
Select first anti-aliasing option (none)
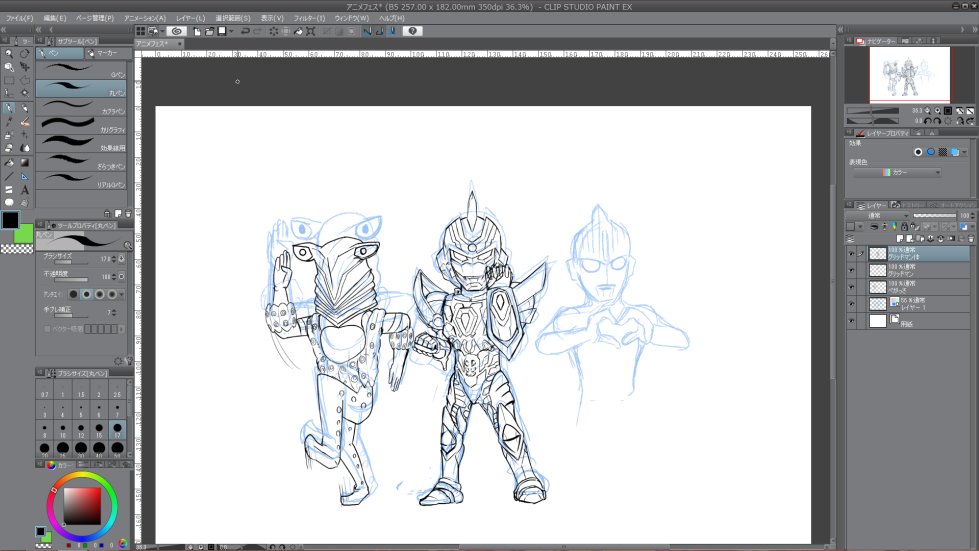click(73, 295)
